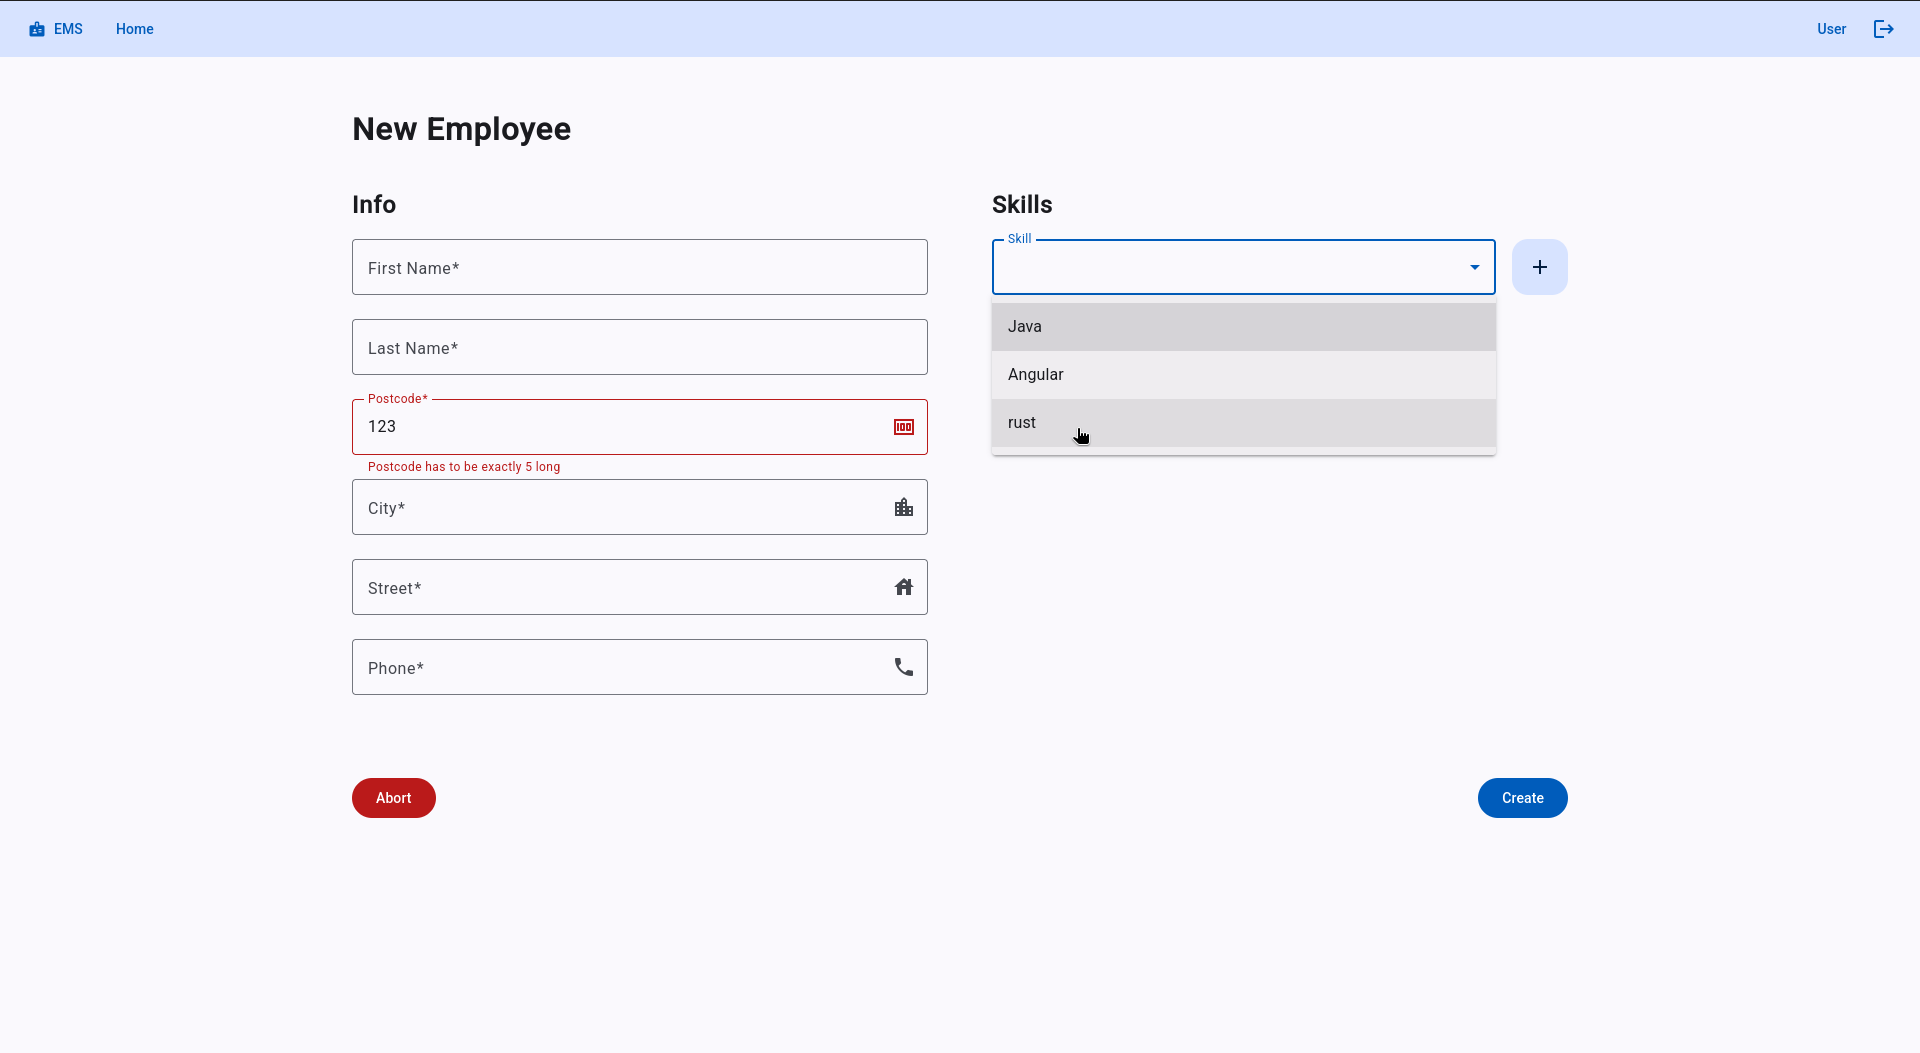
Task: Pick rust from the skill options
Action: point(1244,423)
